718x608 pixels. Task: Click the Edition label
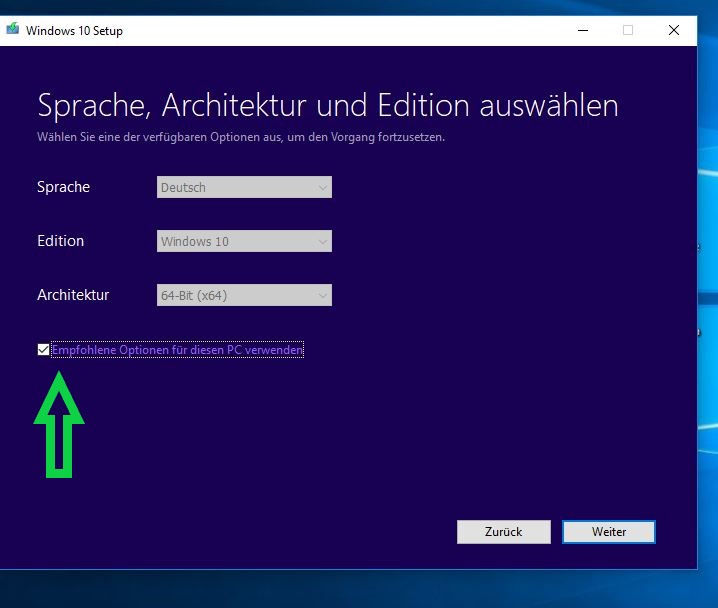tap(60, 241)
